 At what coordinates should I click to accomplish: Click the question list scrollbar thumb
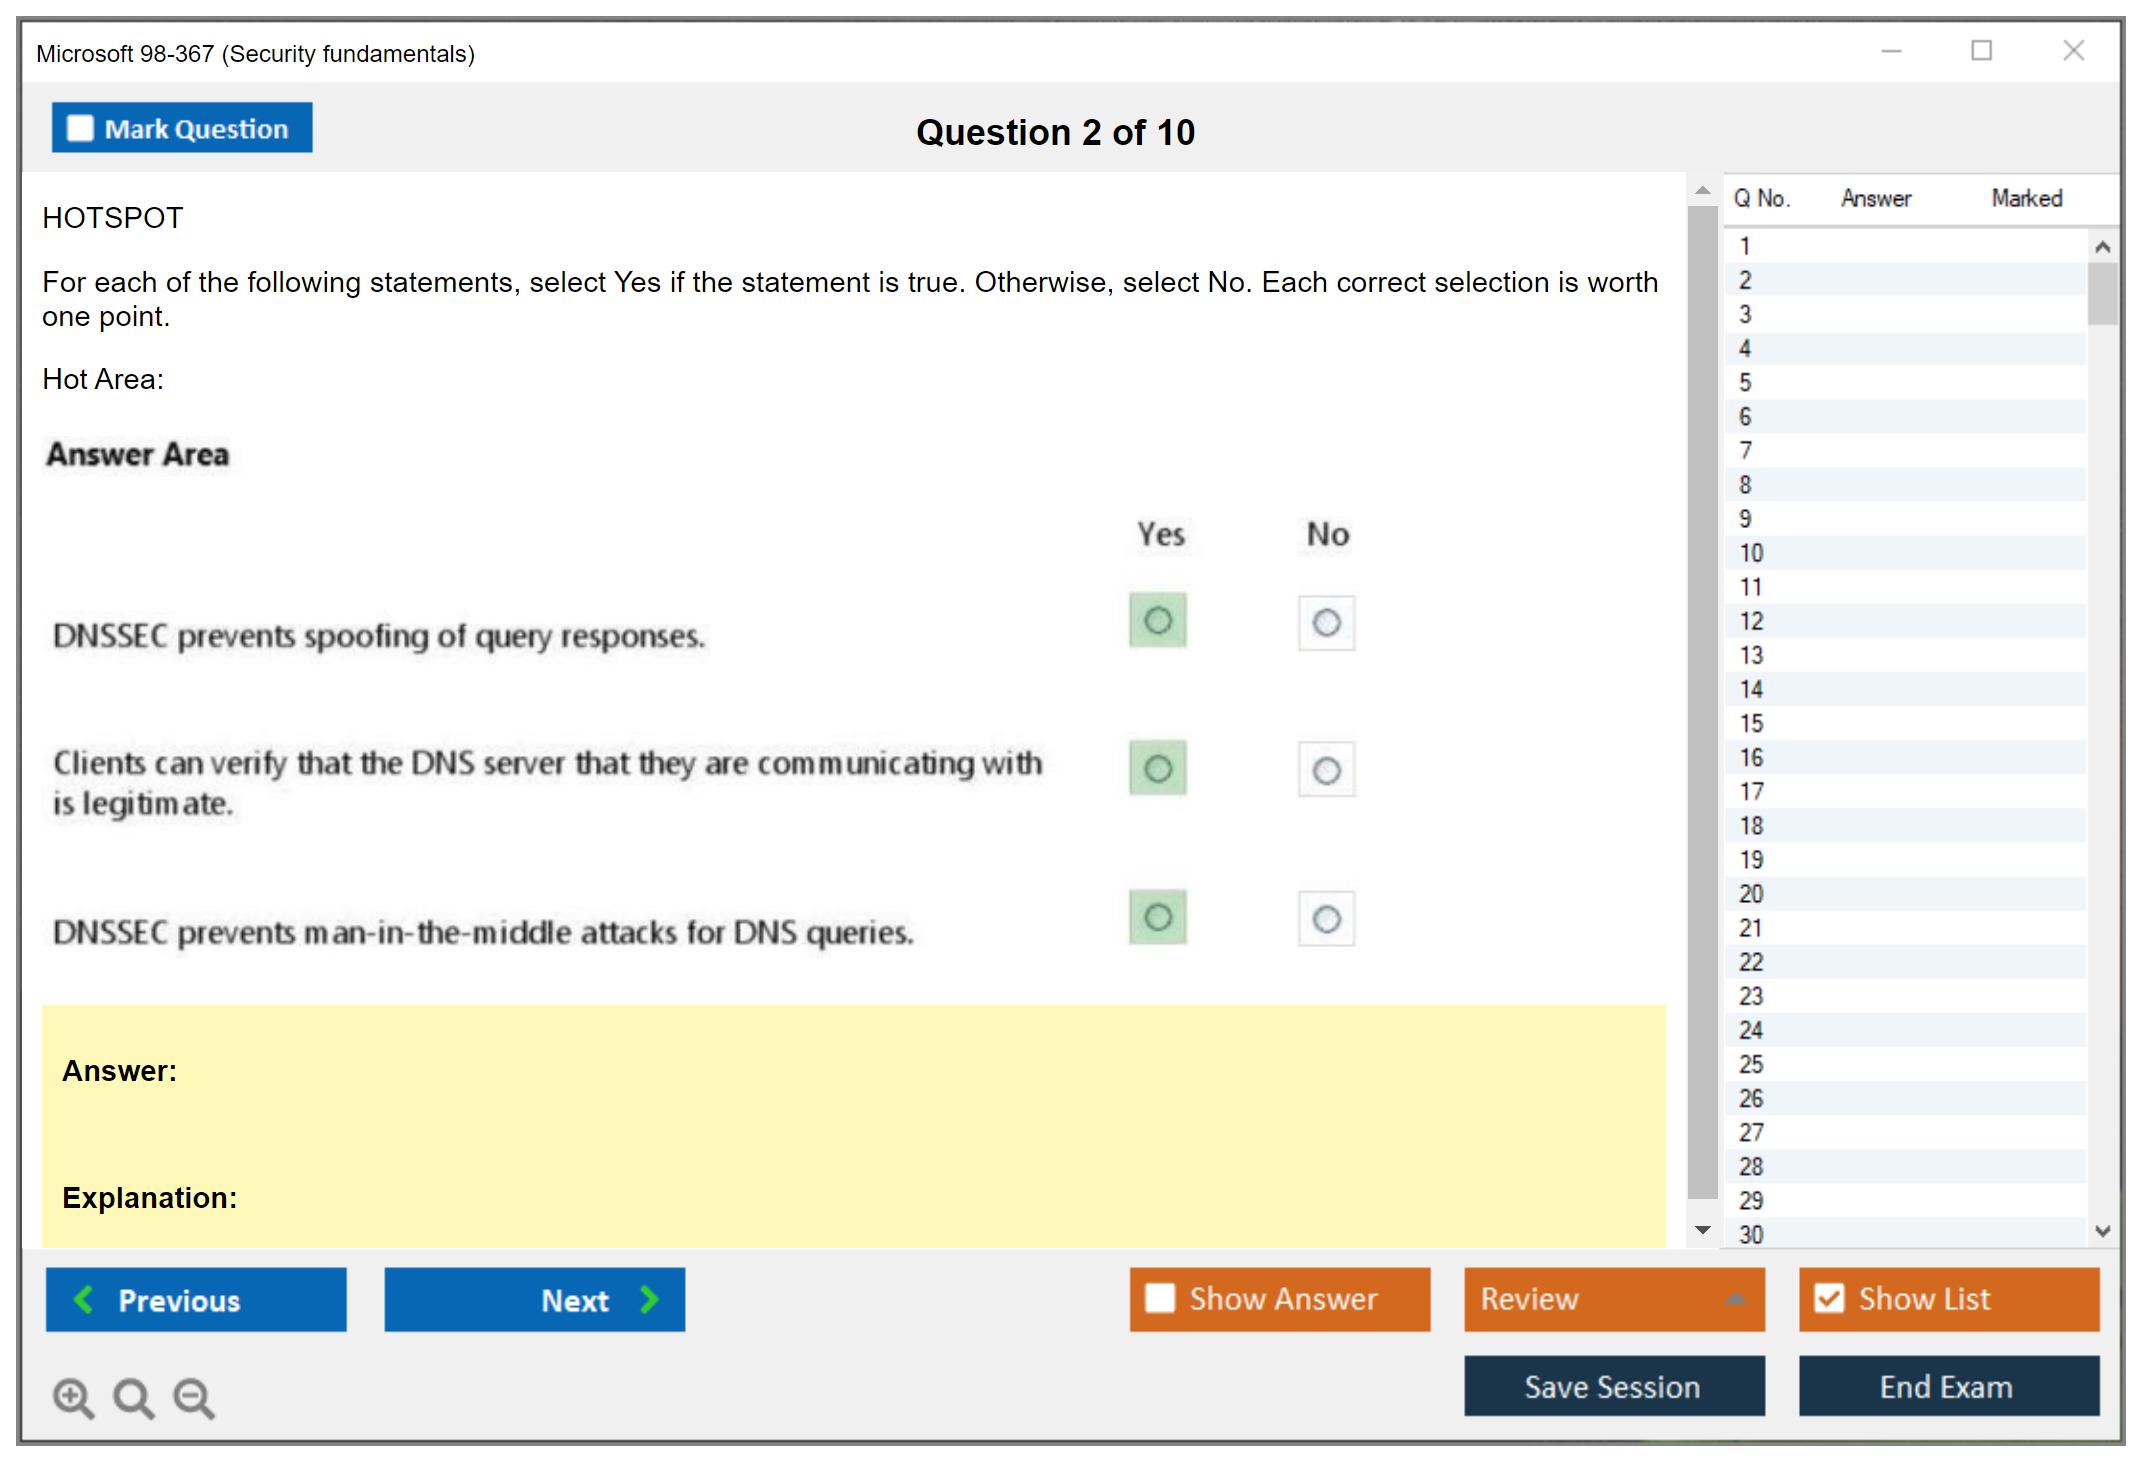(x=2102, y=294)
